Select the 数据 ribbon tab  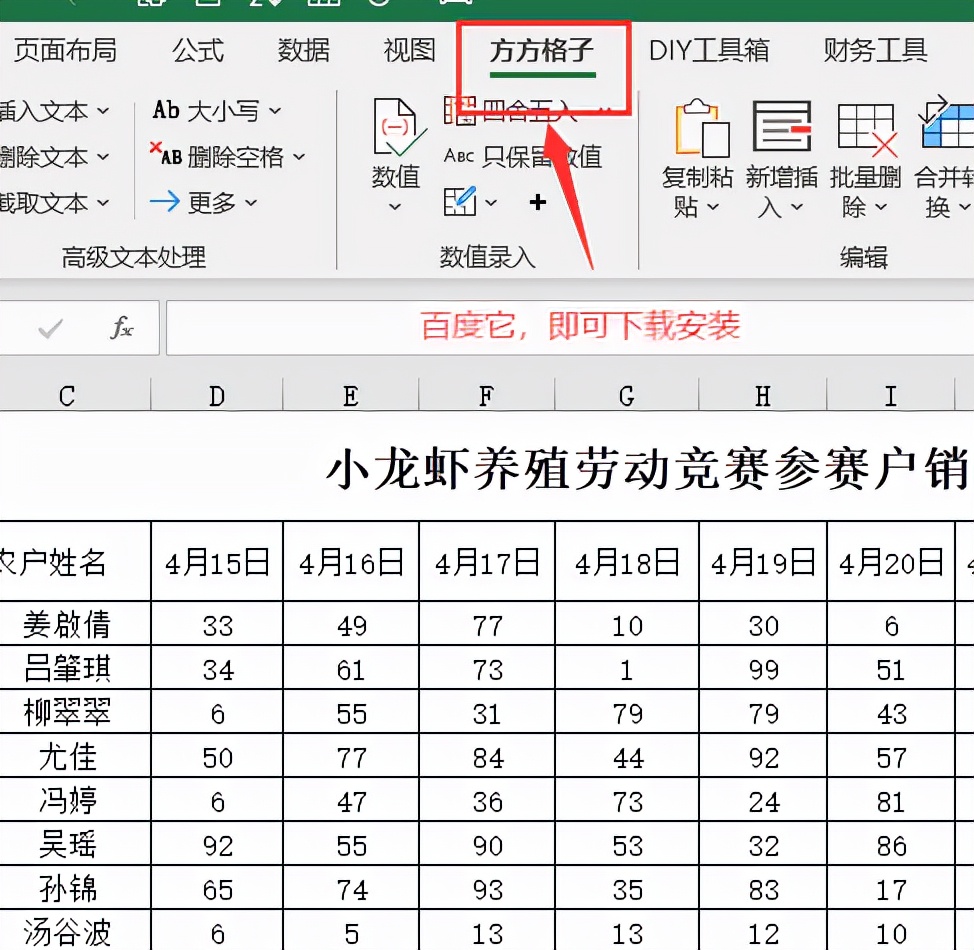pos(302,50)
